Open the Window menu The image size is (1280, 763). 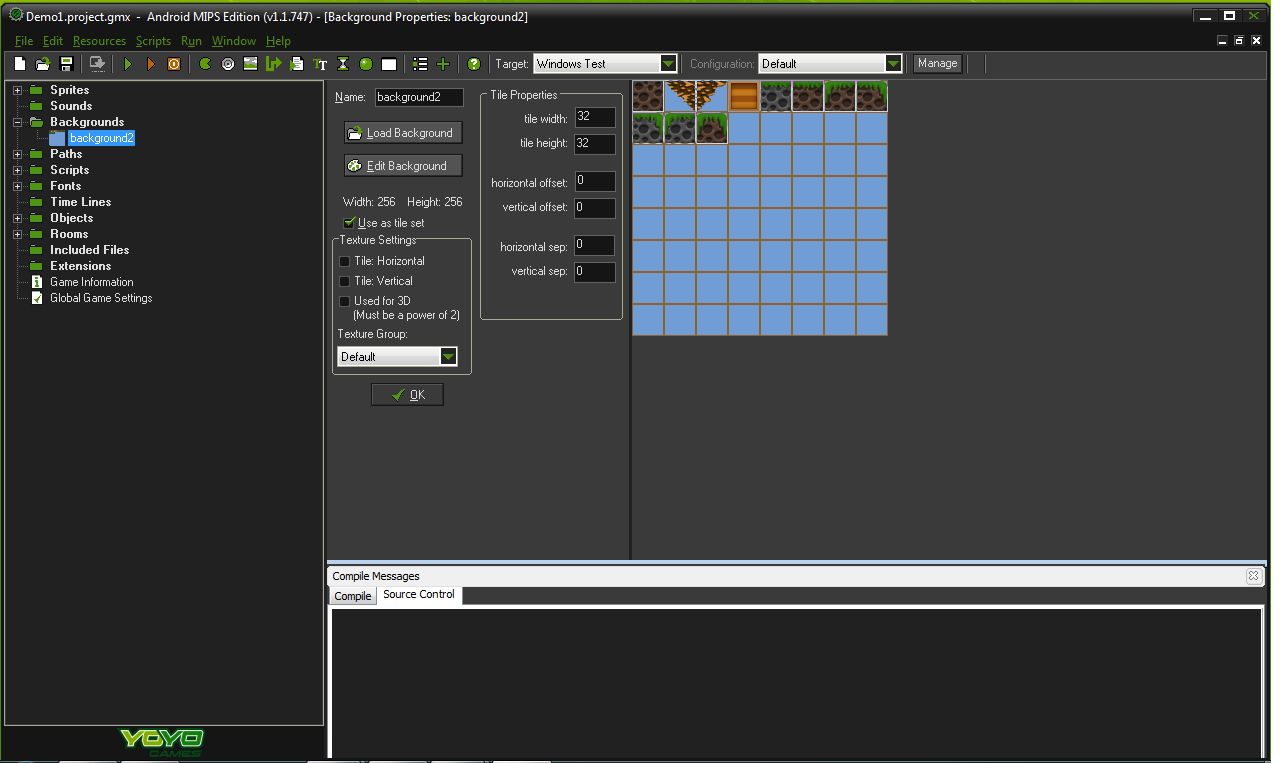tap(234, 41)
